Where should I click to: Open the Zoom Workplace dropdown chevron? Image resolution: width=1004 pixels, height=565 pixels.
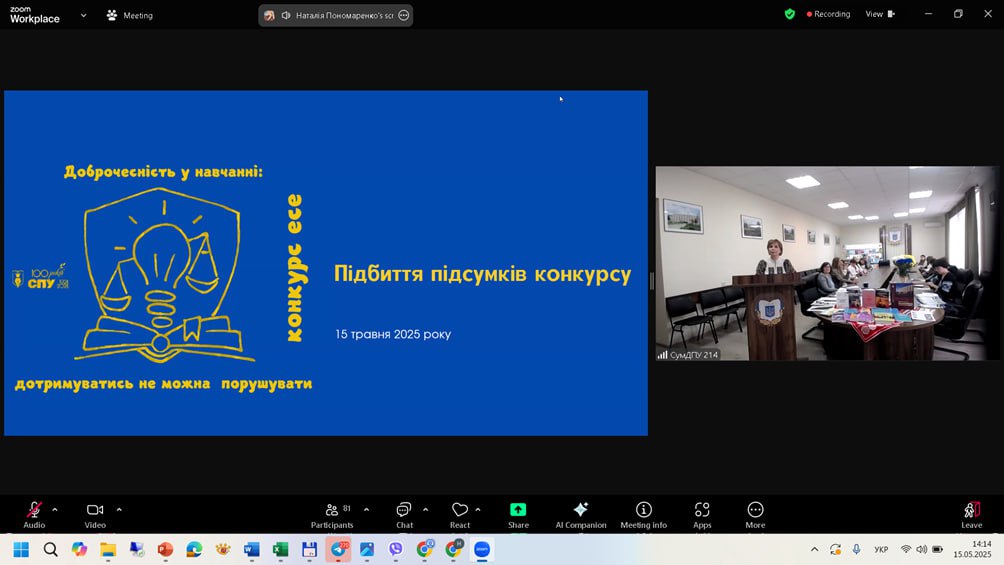83,15
